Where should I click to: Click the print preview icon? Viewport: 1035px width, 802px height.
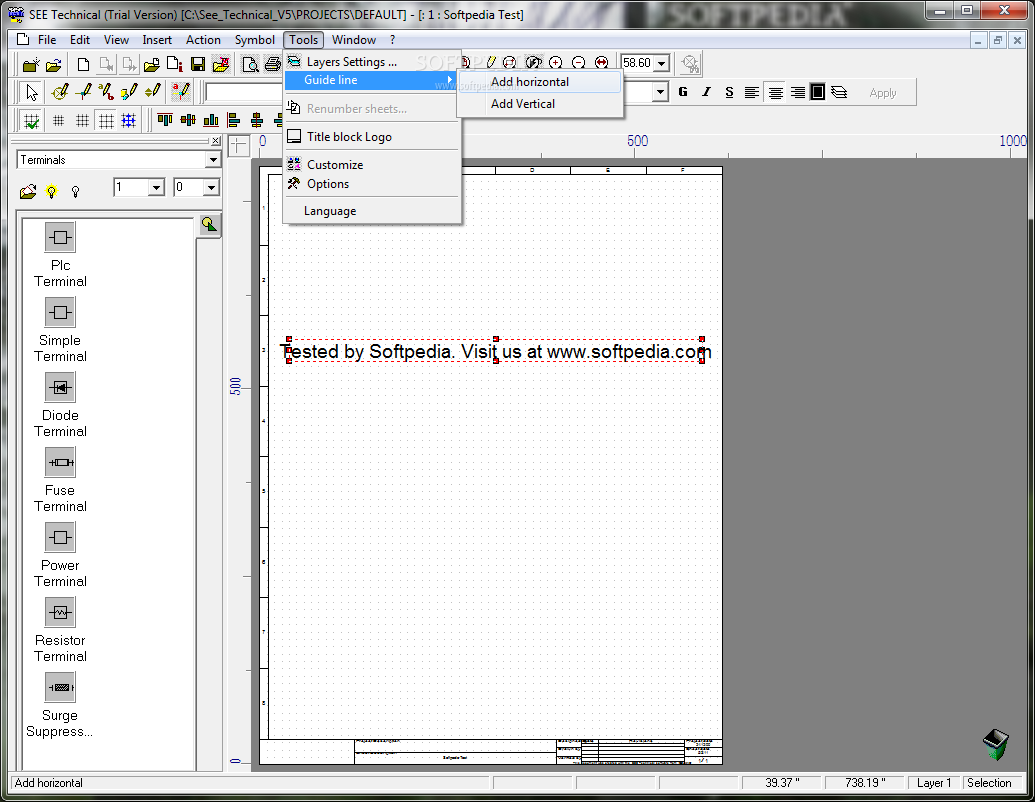coord(250,64)
